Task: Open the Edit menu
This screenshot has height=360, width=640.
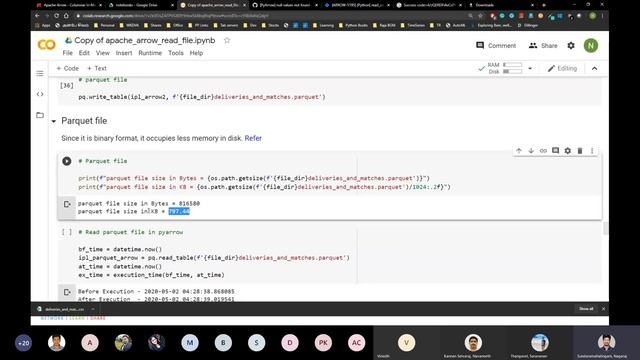Action: pos(84,53)
